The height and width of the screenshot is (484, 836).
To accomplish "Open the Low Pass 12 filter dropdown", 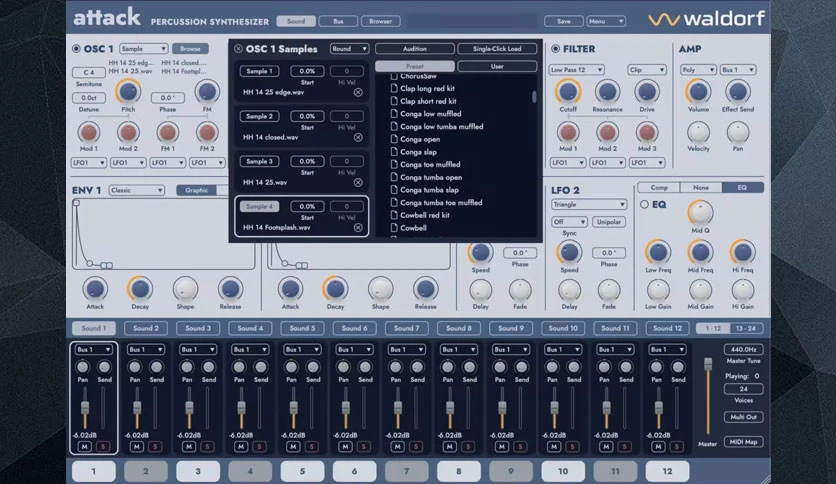I will coord(576,70).
